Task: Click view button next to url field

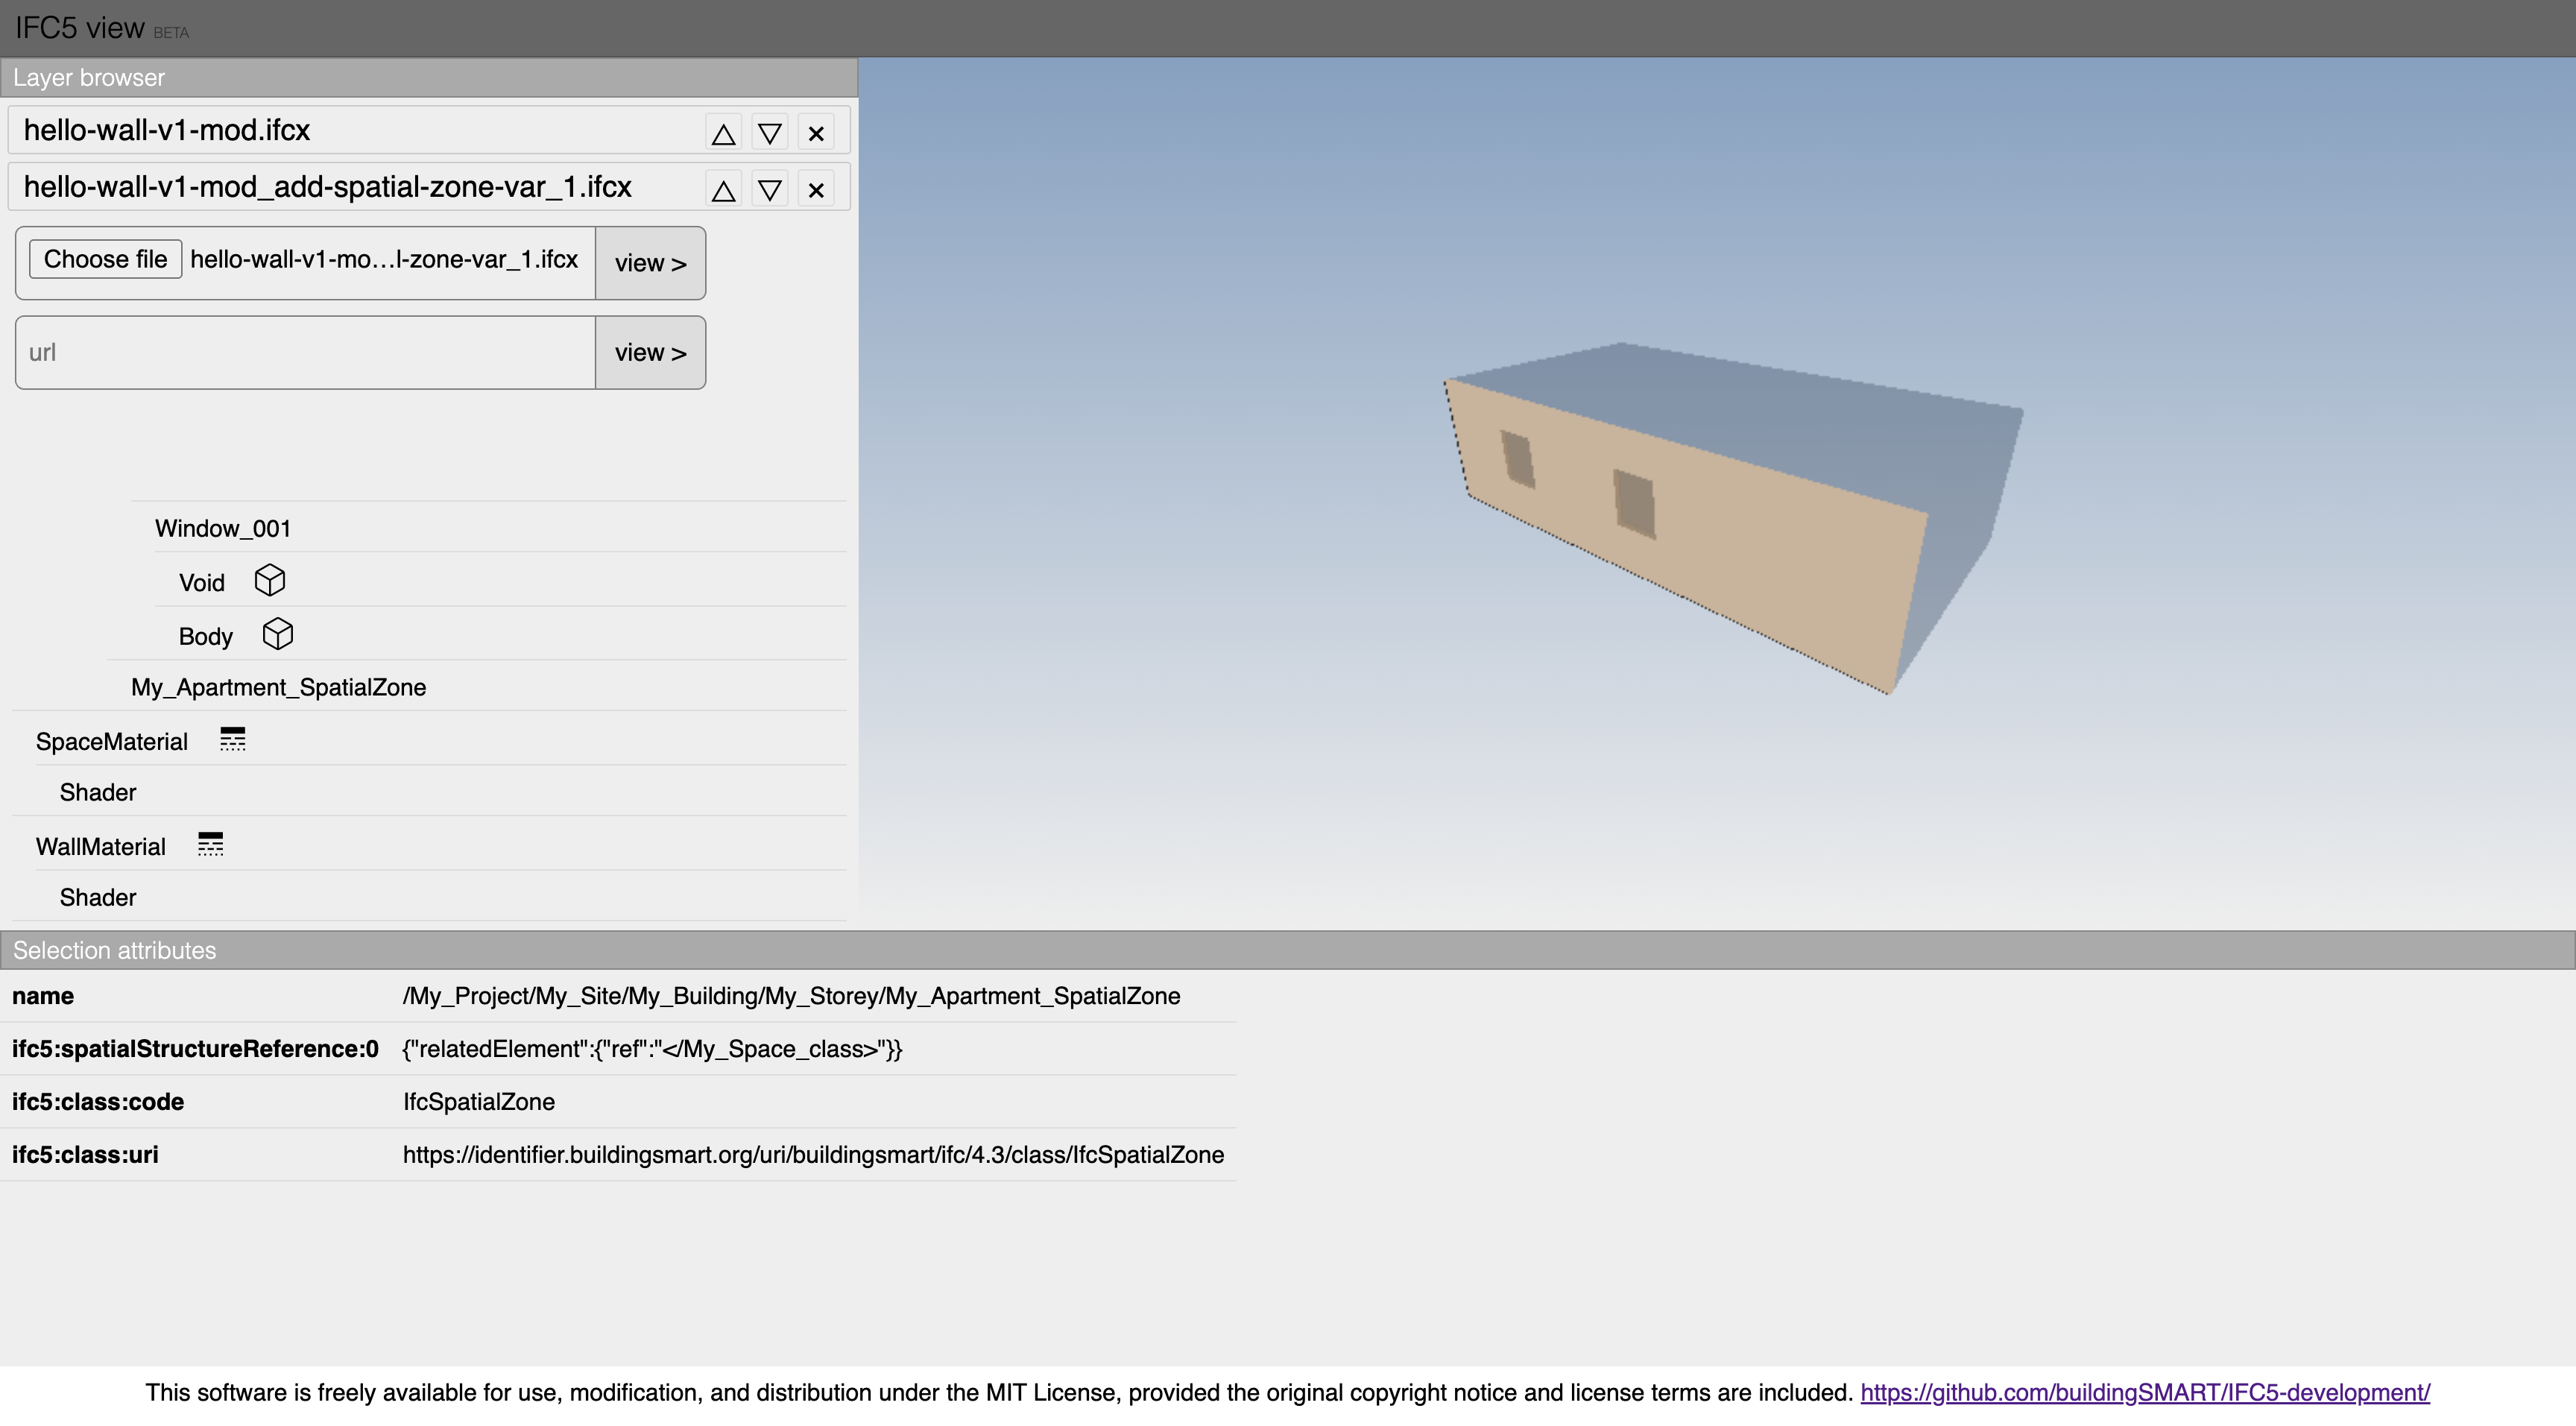Action: point(650,353)
